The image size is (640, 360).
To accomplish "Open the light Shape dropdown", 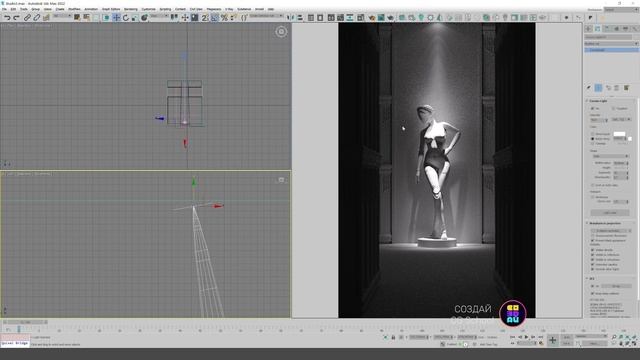I will tap(610, 156).
